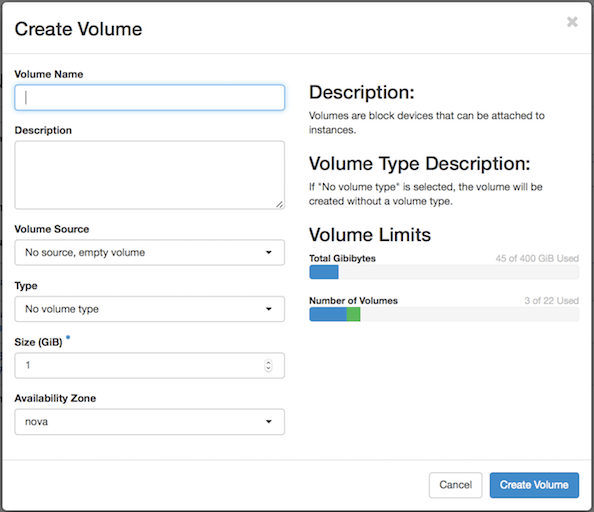
Task: Open the Type dropdown showing No volume type
Action: click(150, 309)
